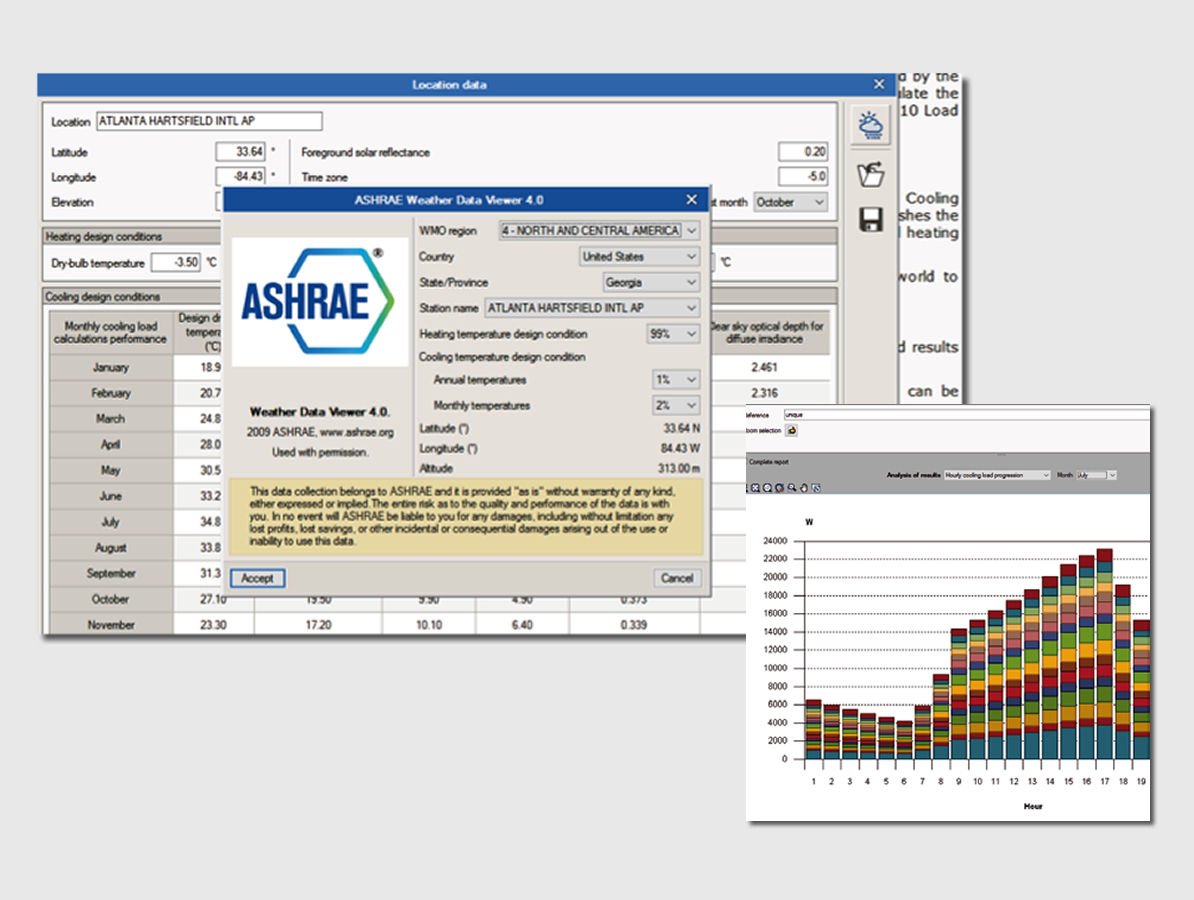
Task: Click the Cancel button
Action: (677, 579)
